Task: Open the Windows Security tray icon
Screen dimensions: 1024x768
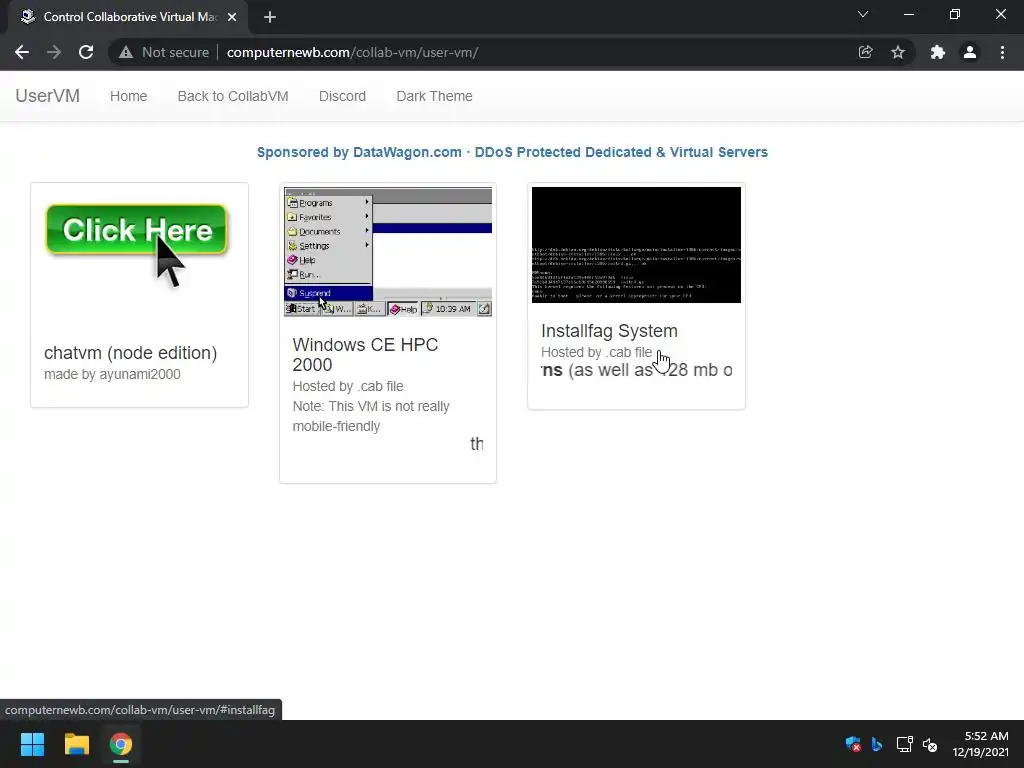Action: [x=853, y=744]
